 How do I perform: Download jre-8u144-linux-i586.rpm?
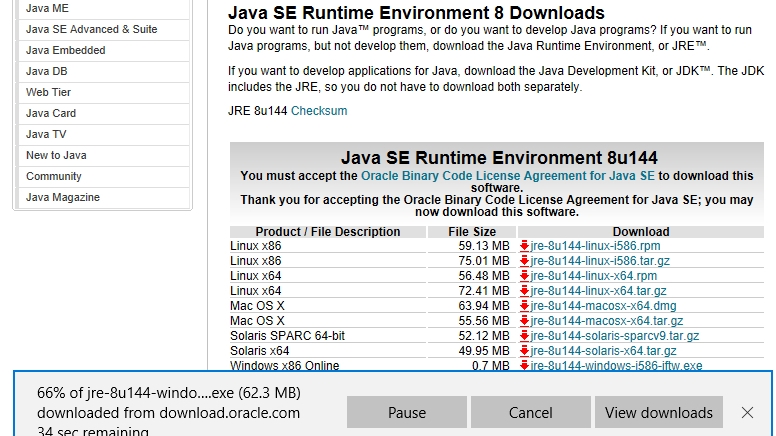point(595,246)
